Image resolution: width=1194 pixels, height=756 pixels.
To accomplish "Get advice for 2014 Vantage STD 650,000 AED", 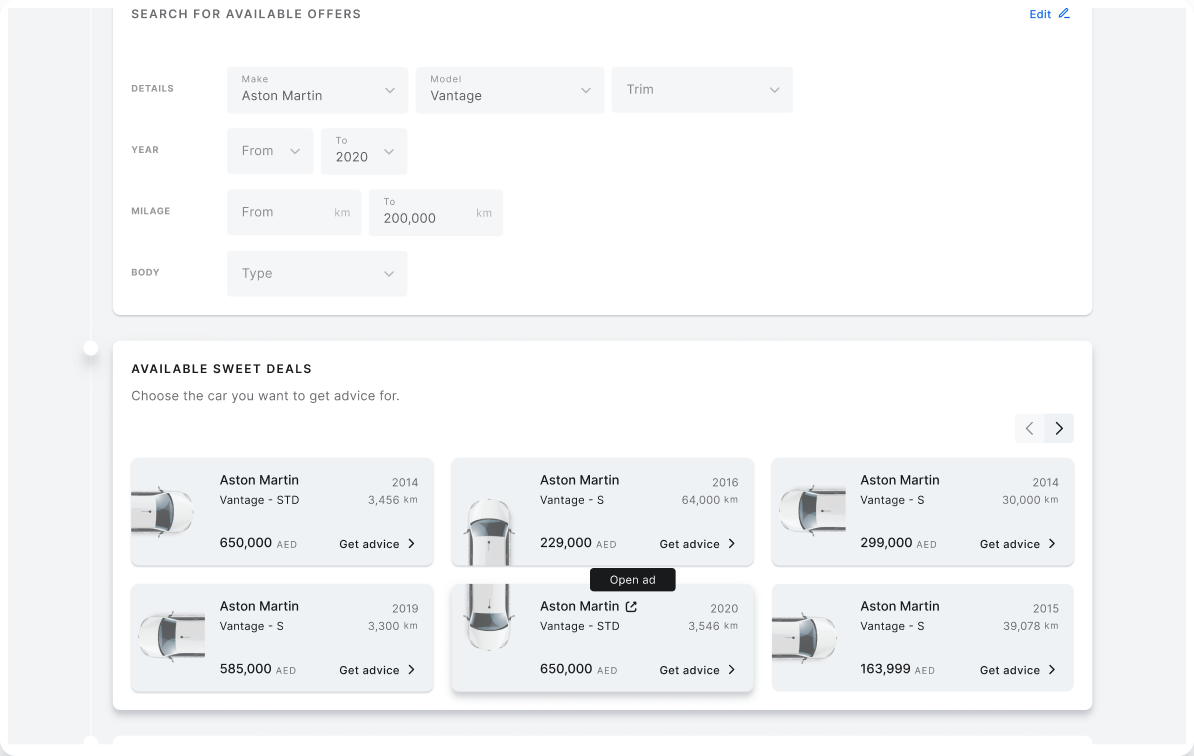I will pyautogui.click(x=376, y=544).
